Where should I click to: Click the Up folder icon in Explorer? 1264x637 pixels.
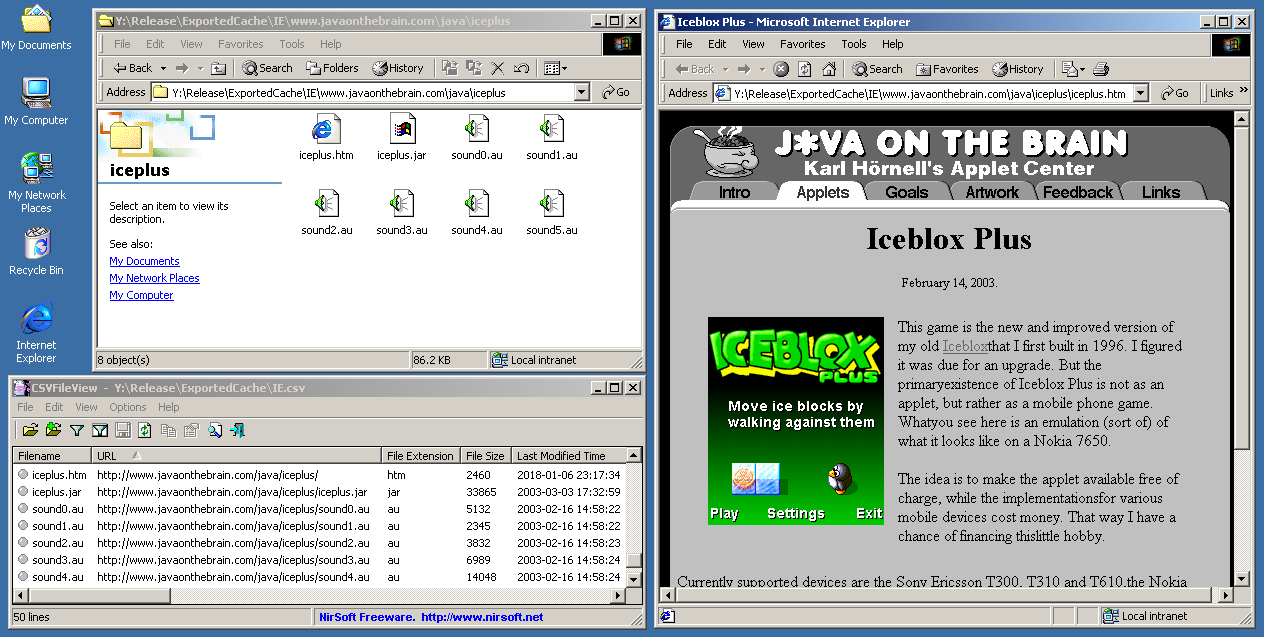219,68
